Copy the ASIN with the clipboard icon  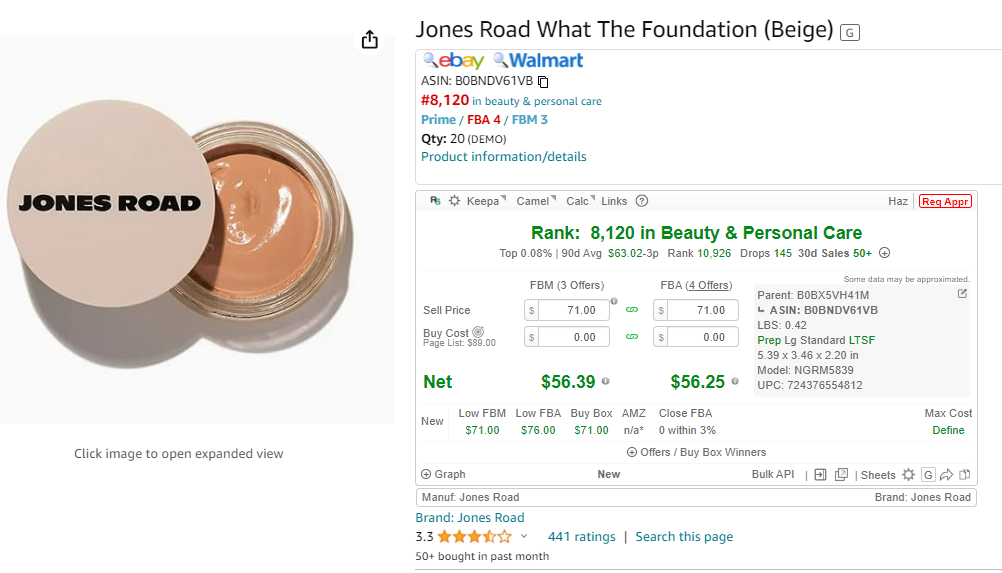[x=543, y=82]
